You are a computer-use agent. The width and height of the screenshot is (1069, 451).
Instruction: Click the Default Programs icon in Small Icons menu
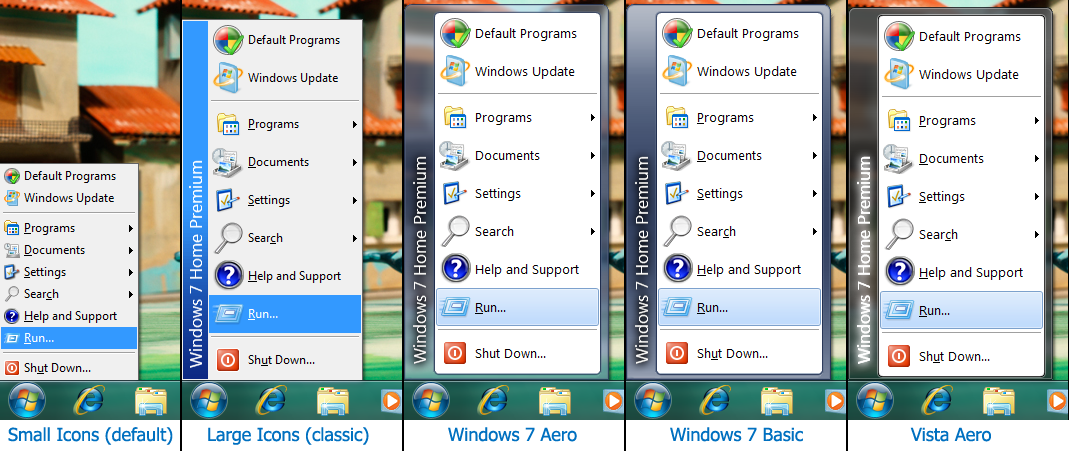coord(12,176)
